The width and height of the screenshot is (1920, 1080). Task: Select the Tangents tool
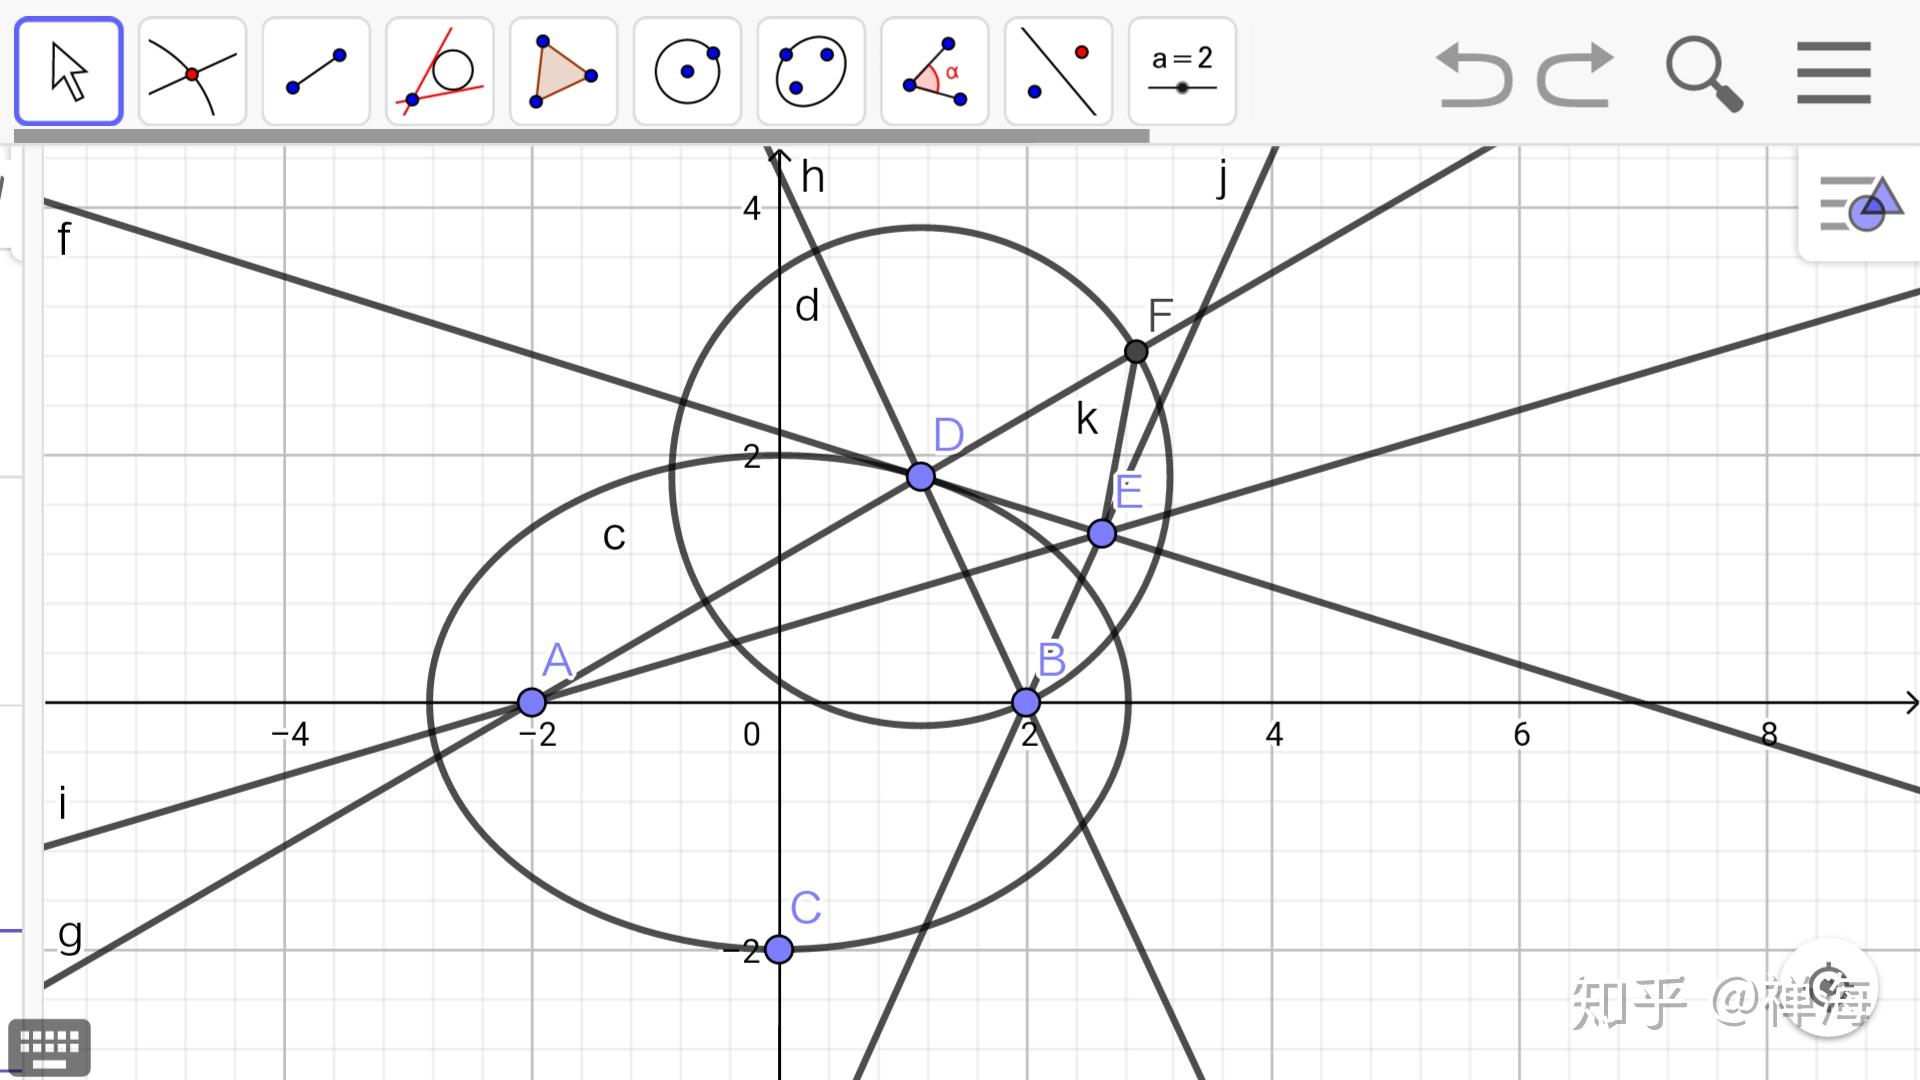440,71
